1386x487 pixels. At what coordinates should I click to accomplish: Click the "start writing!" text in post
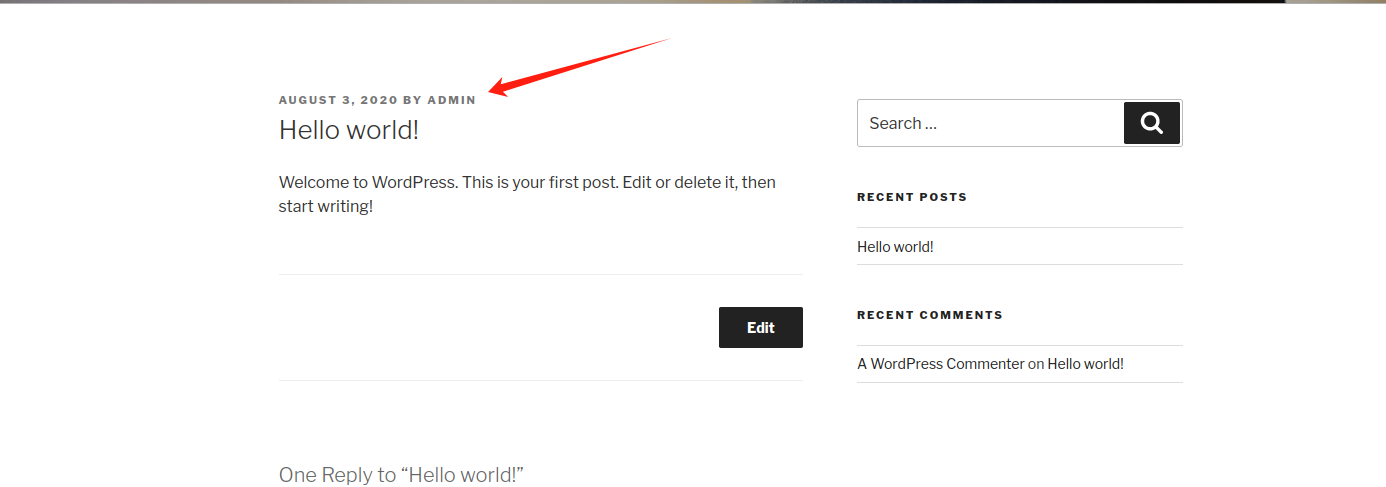(x=325, y=207)
